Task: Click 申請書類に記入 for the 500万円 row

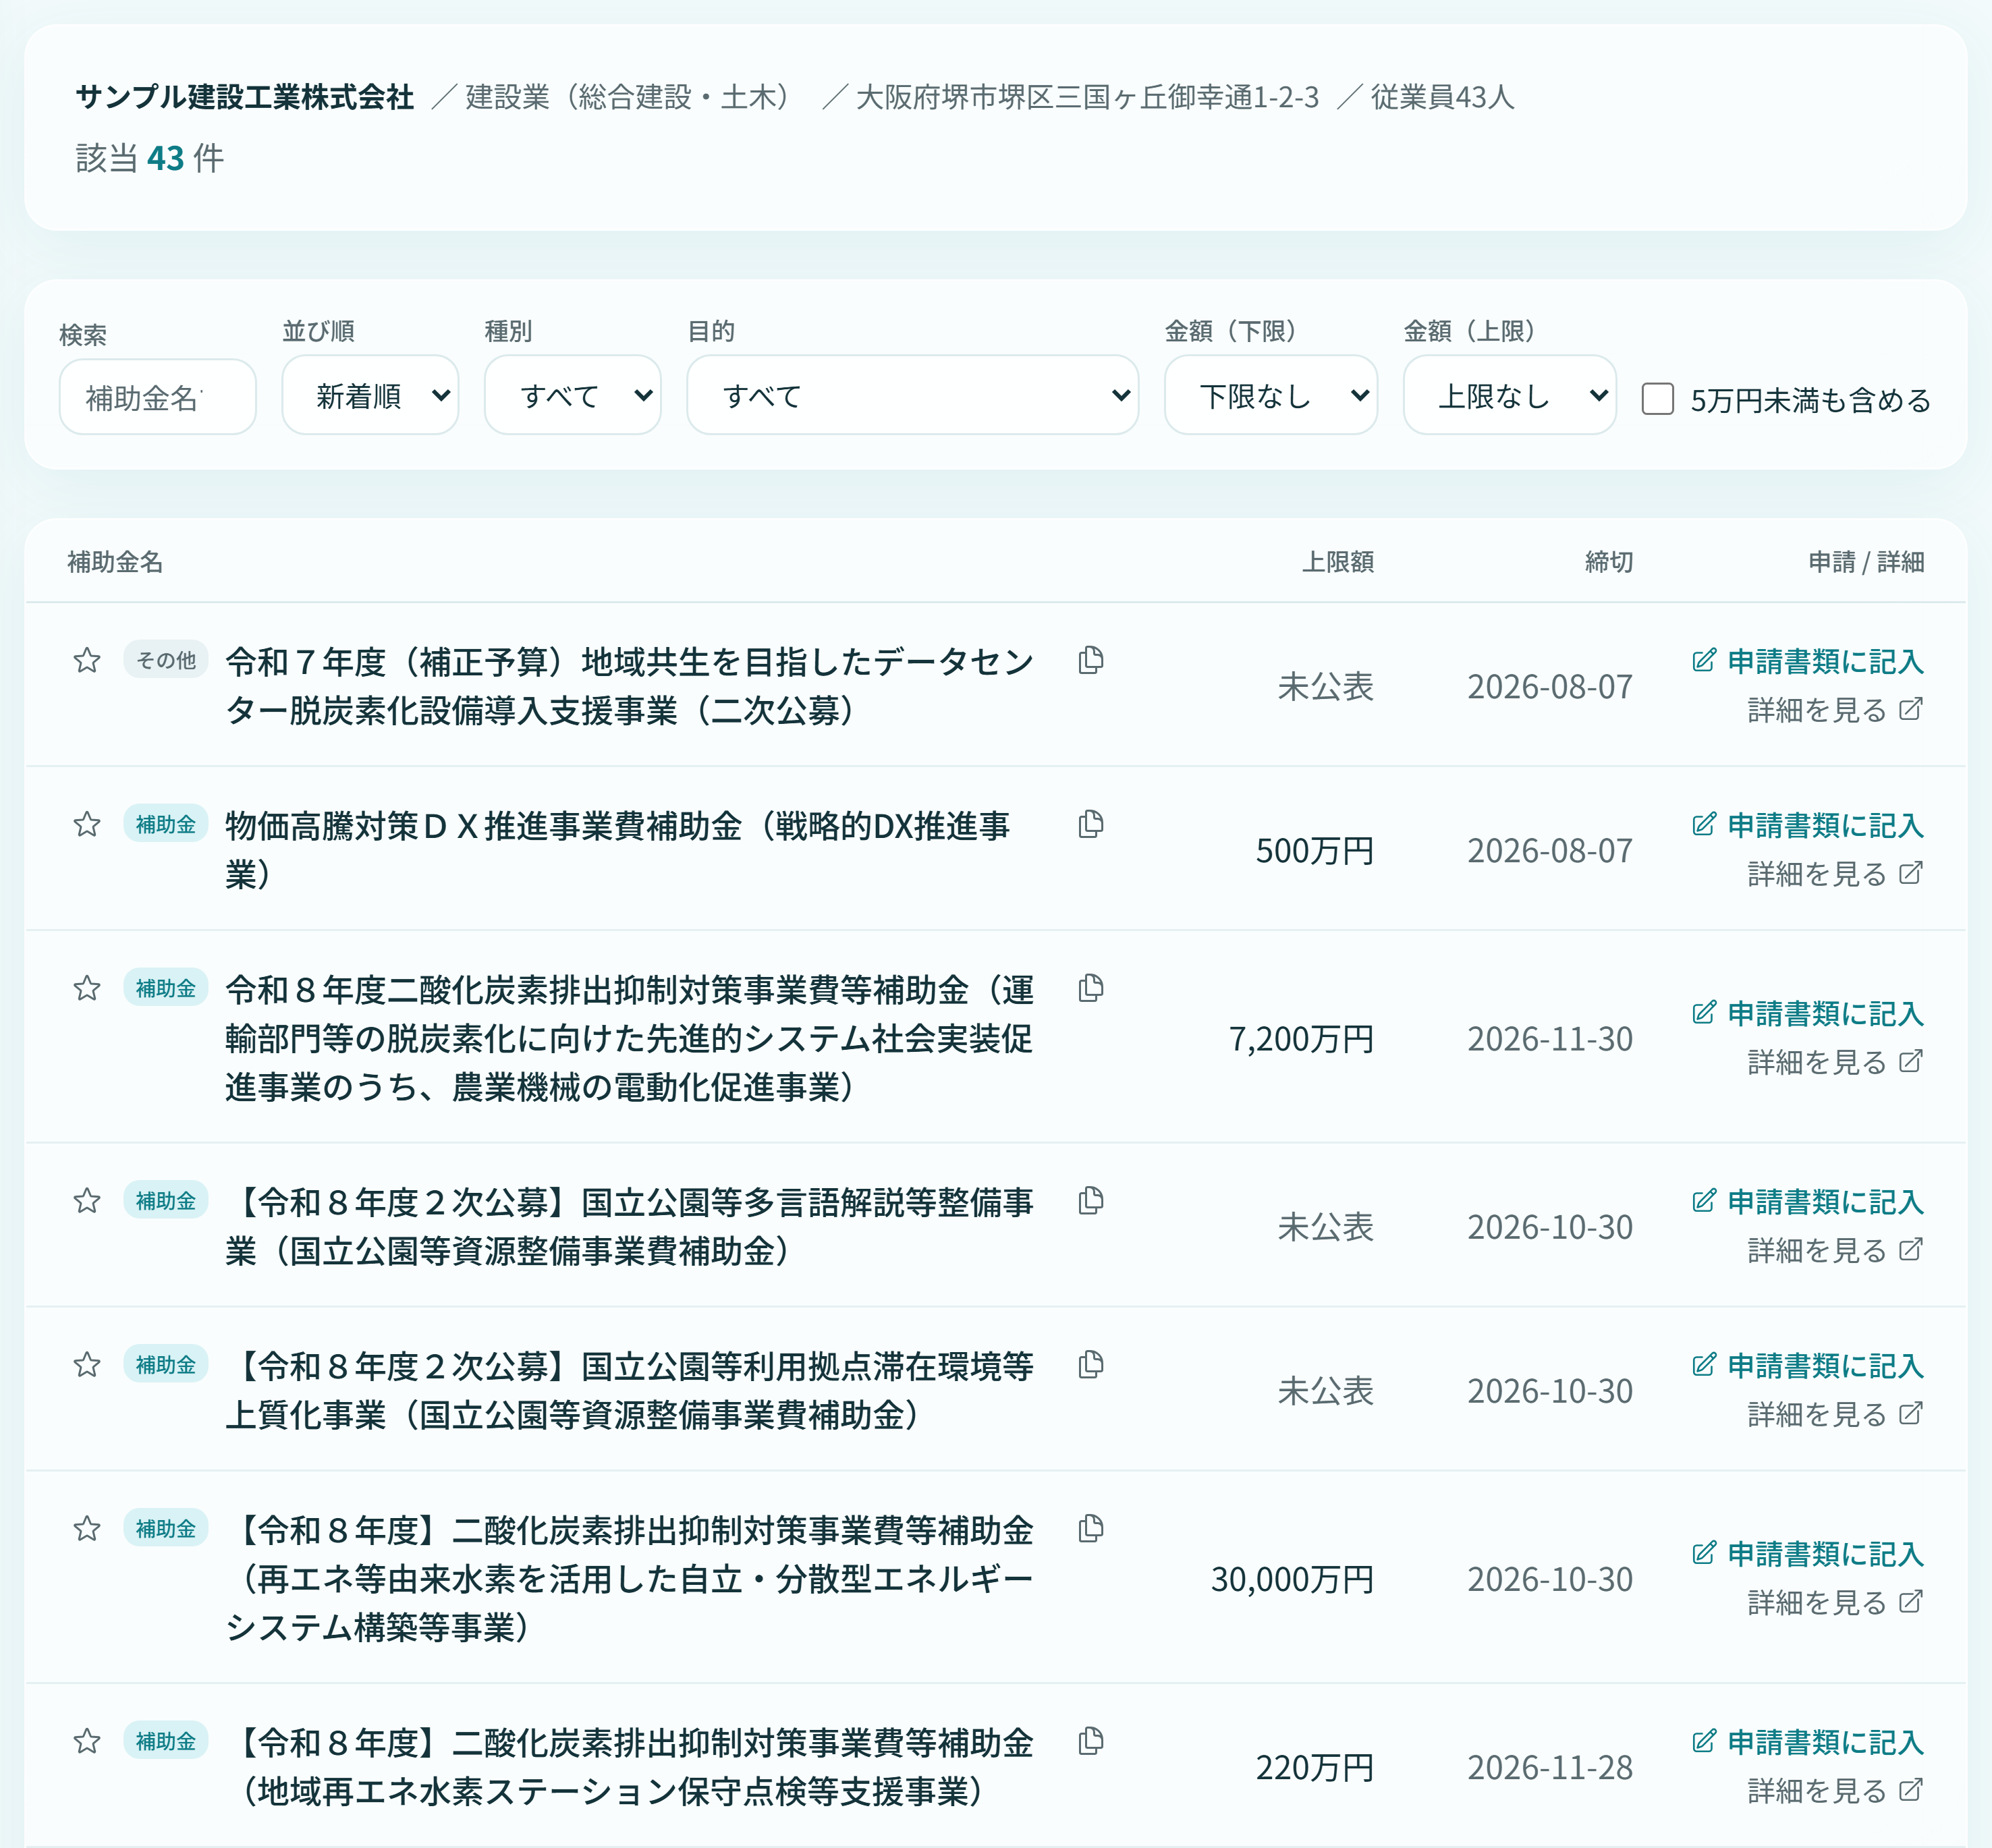Action: (1808, 825)
